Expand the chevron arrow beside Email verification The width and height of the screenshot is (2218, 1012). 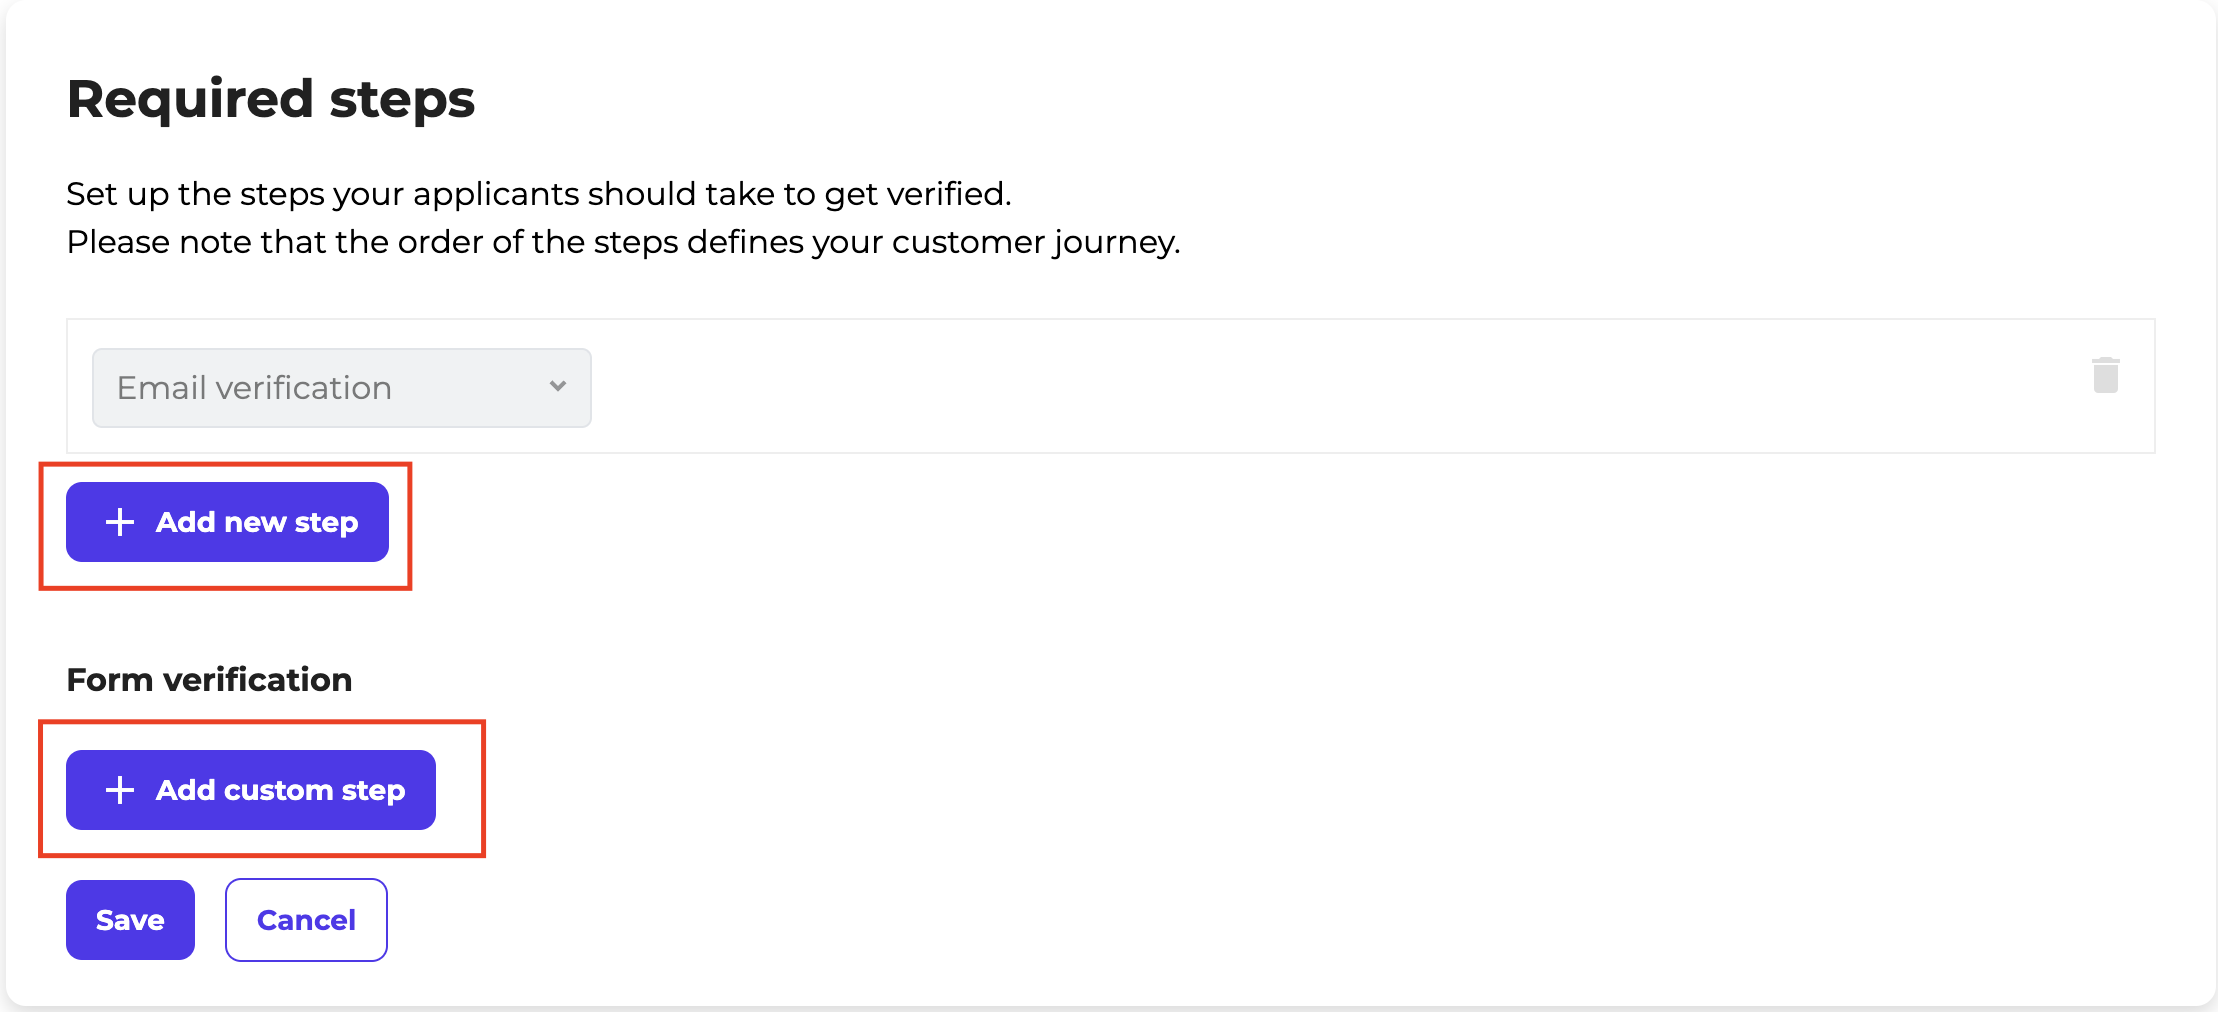tap(558, 387)
